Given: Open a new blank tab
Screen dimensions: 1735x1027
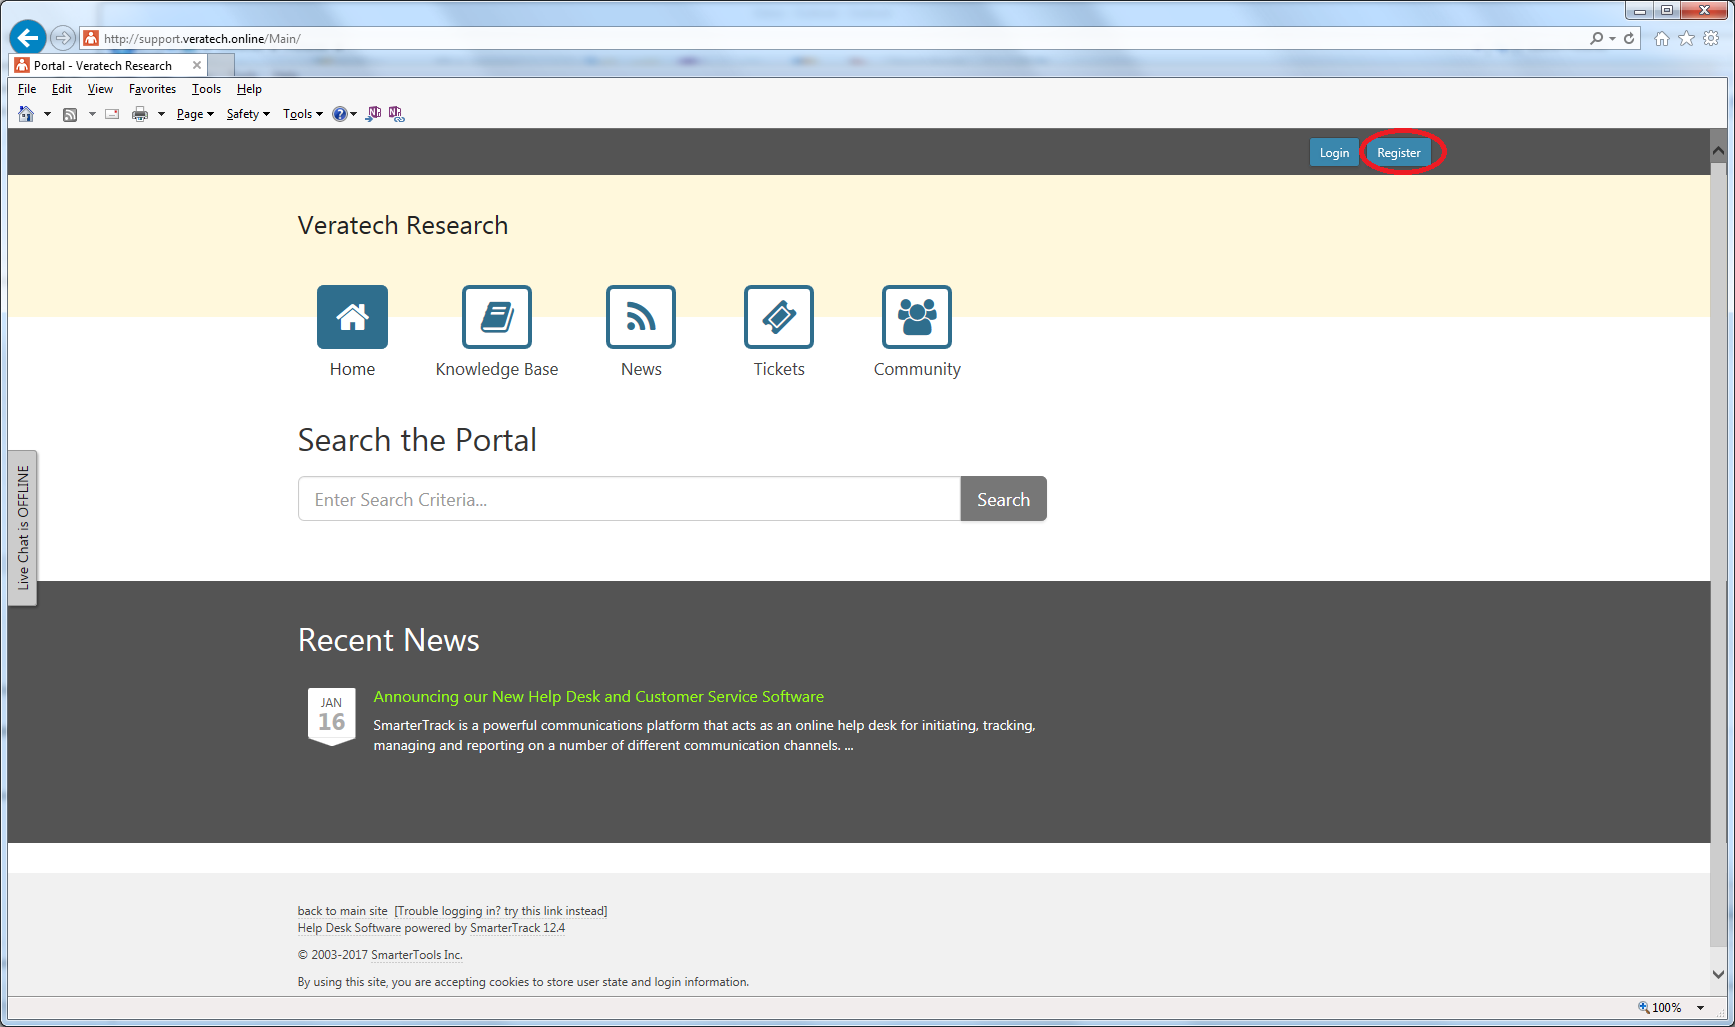Looking at the screenshot, I should click(222, 65).
